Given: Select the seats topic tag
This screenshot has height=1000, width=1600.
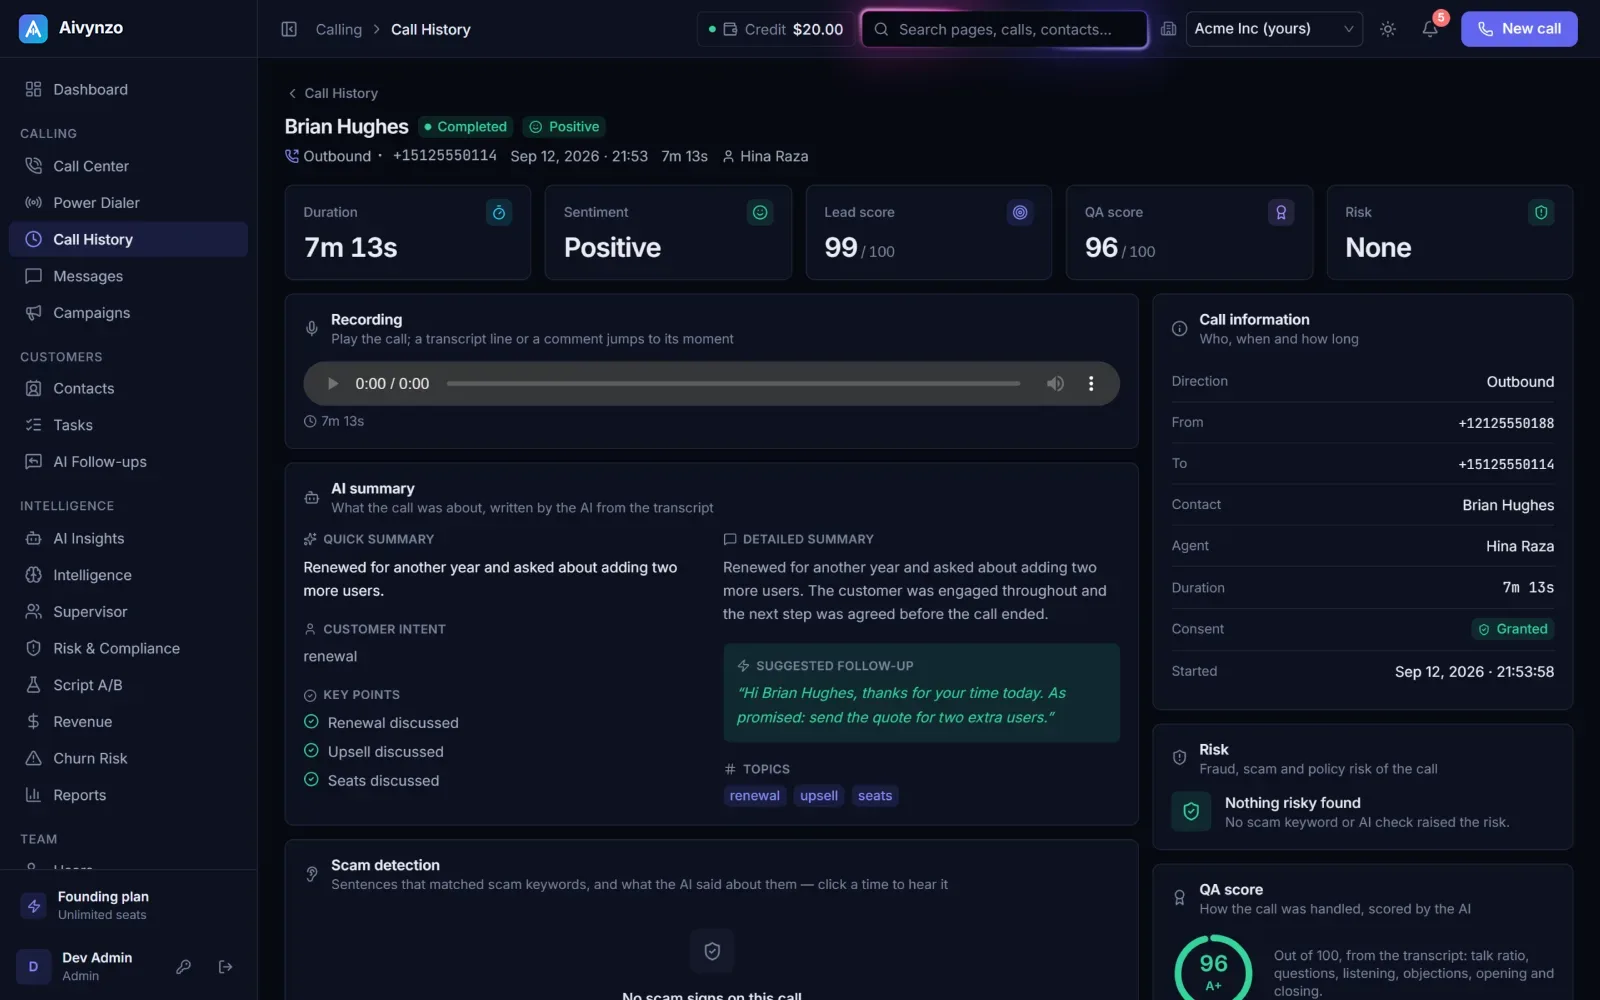Looking at the screenshot, I should [x=875, y=796].
